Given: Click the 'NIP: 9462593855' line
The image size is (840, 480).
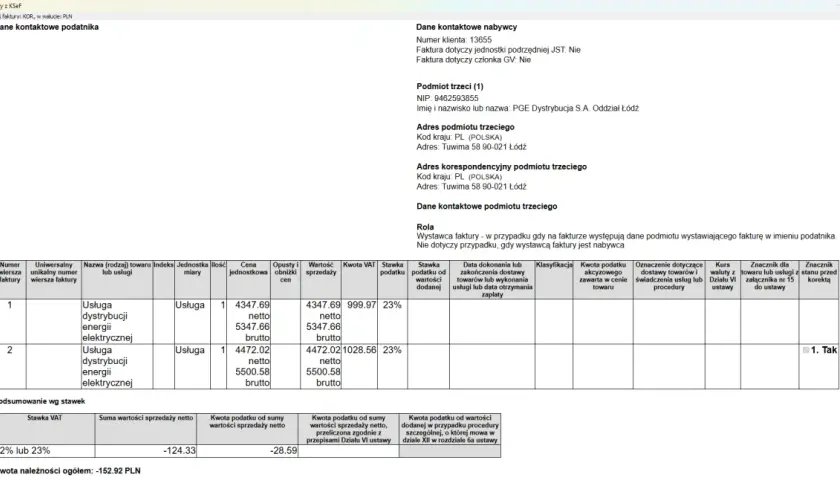Looking at the screenshot, I should click(x=447, y=98).
